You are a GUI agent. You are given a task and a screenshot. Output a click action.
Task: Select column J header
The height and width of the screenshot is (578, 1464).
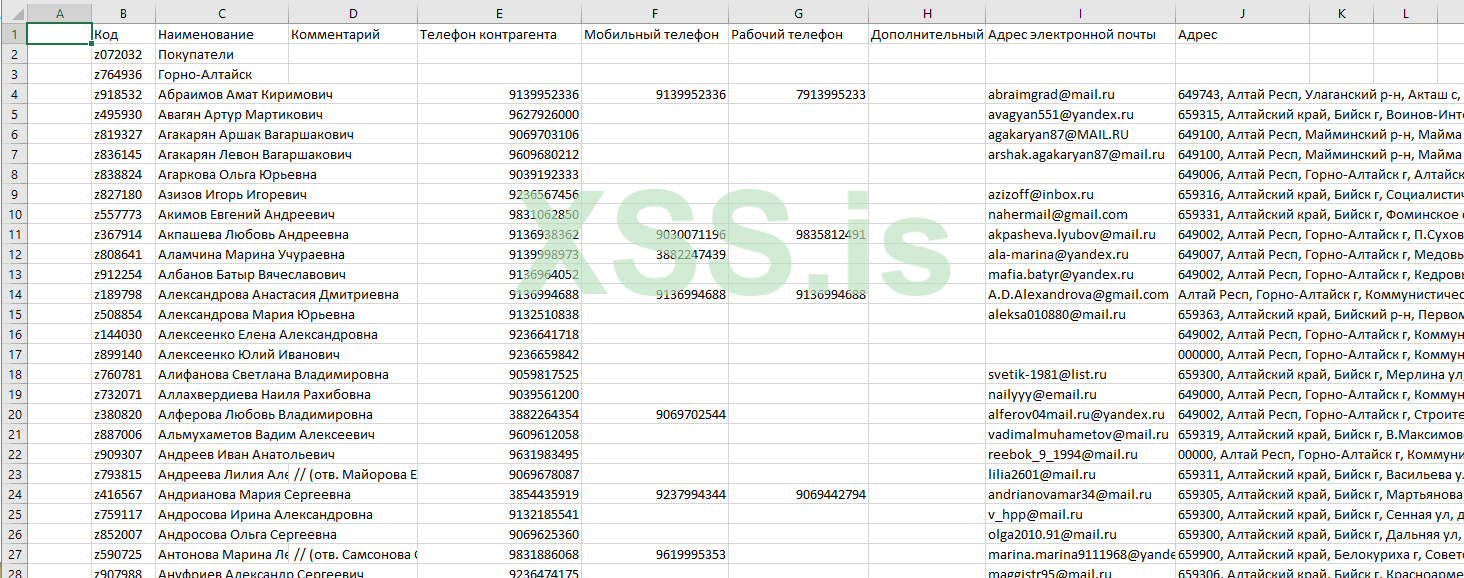pos(1242,13)
